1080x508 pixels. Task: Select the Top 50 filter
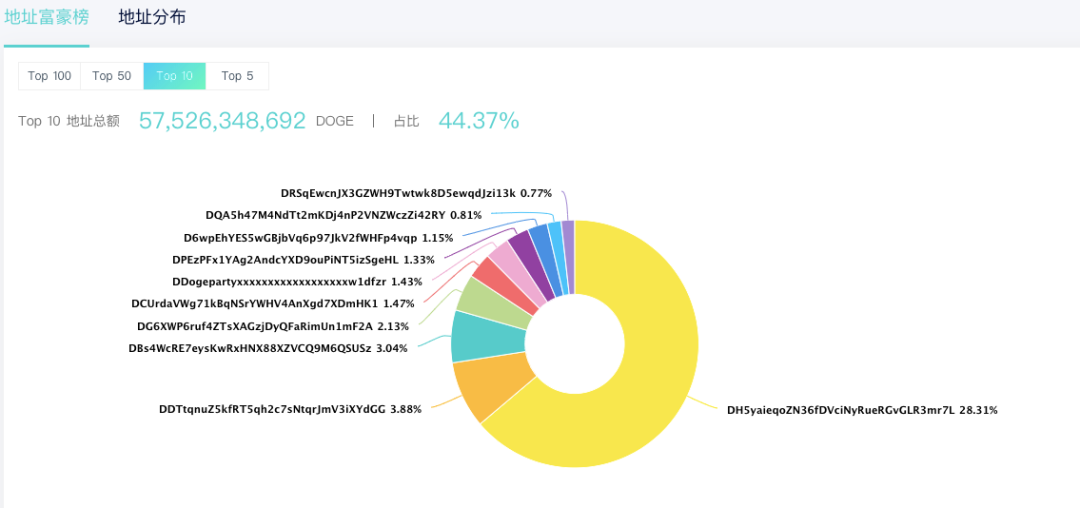pos(111,76)
